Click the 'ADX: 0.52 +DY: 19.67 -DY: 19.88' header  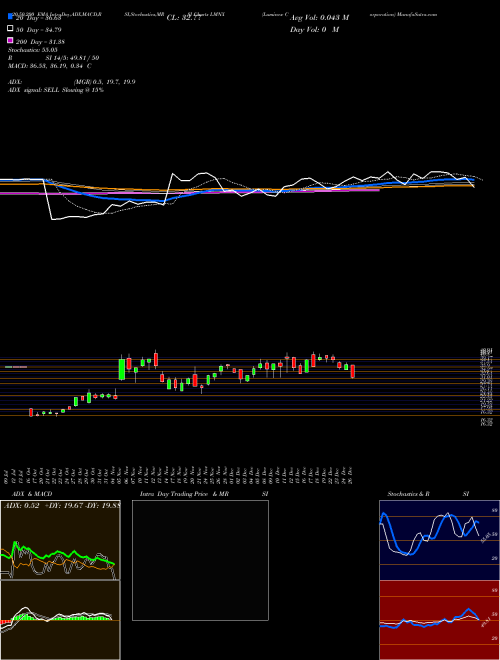62,506
